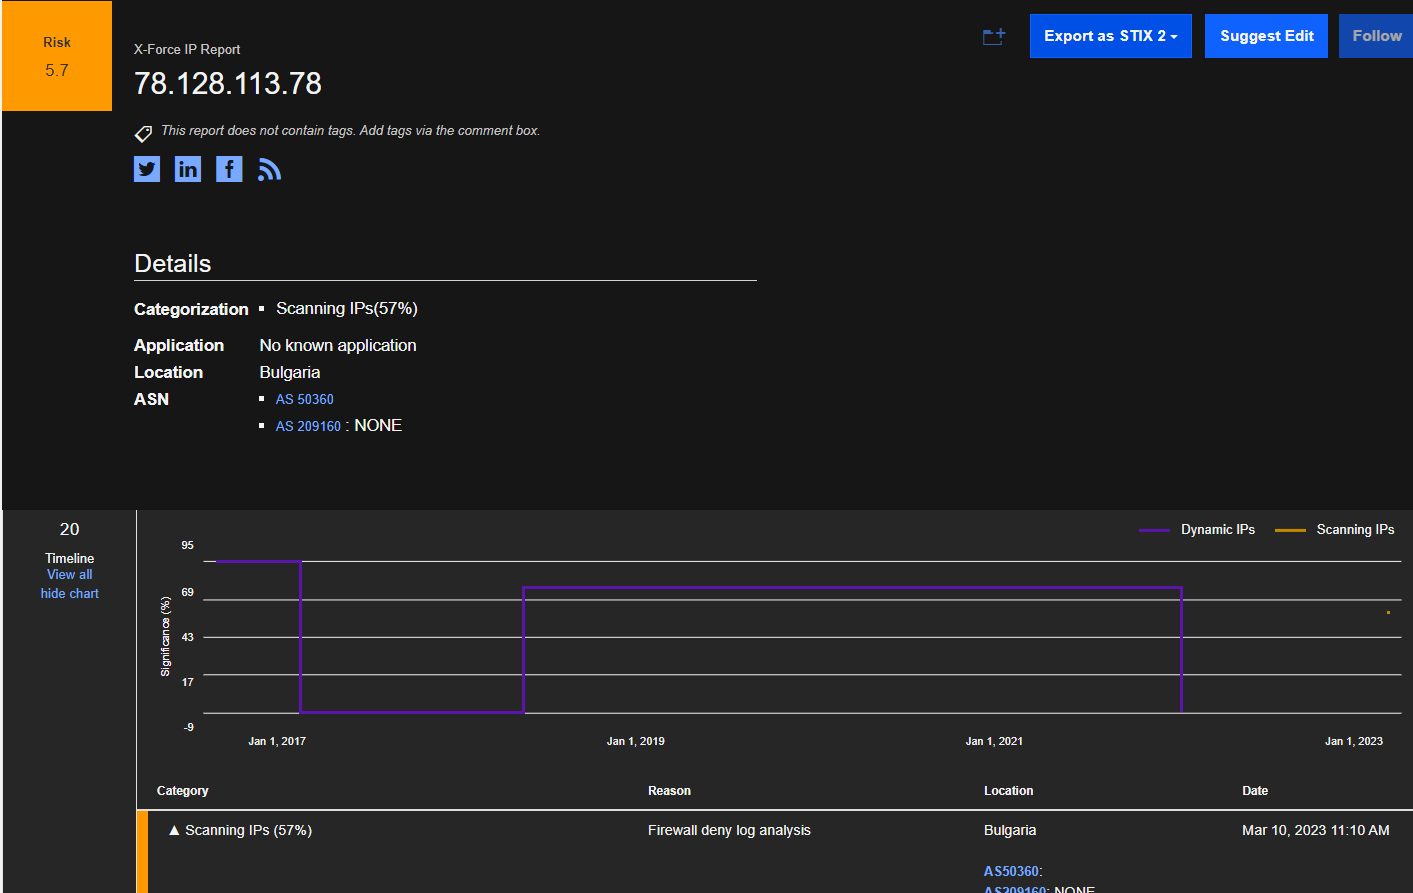Click Jan 1, 2019 axis label

point(636,741)
